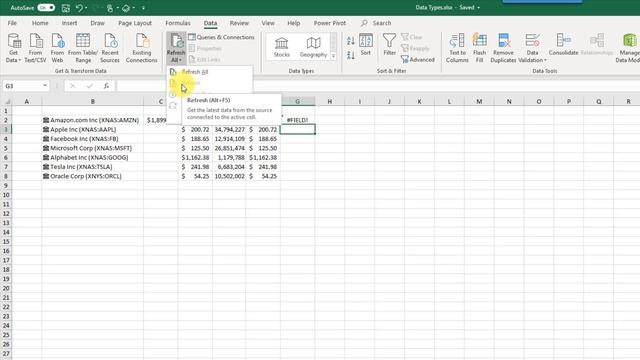The width and height of the screenshot is (640, 360).
Task: Open the Undo history dropdown arrow
Action: 87,8
